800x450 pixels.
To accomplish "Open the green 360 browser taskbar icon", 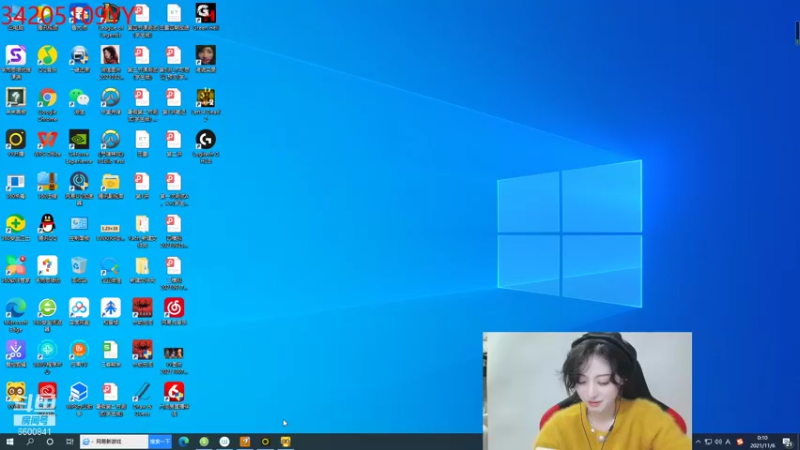I will [204, 441].
